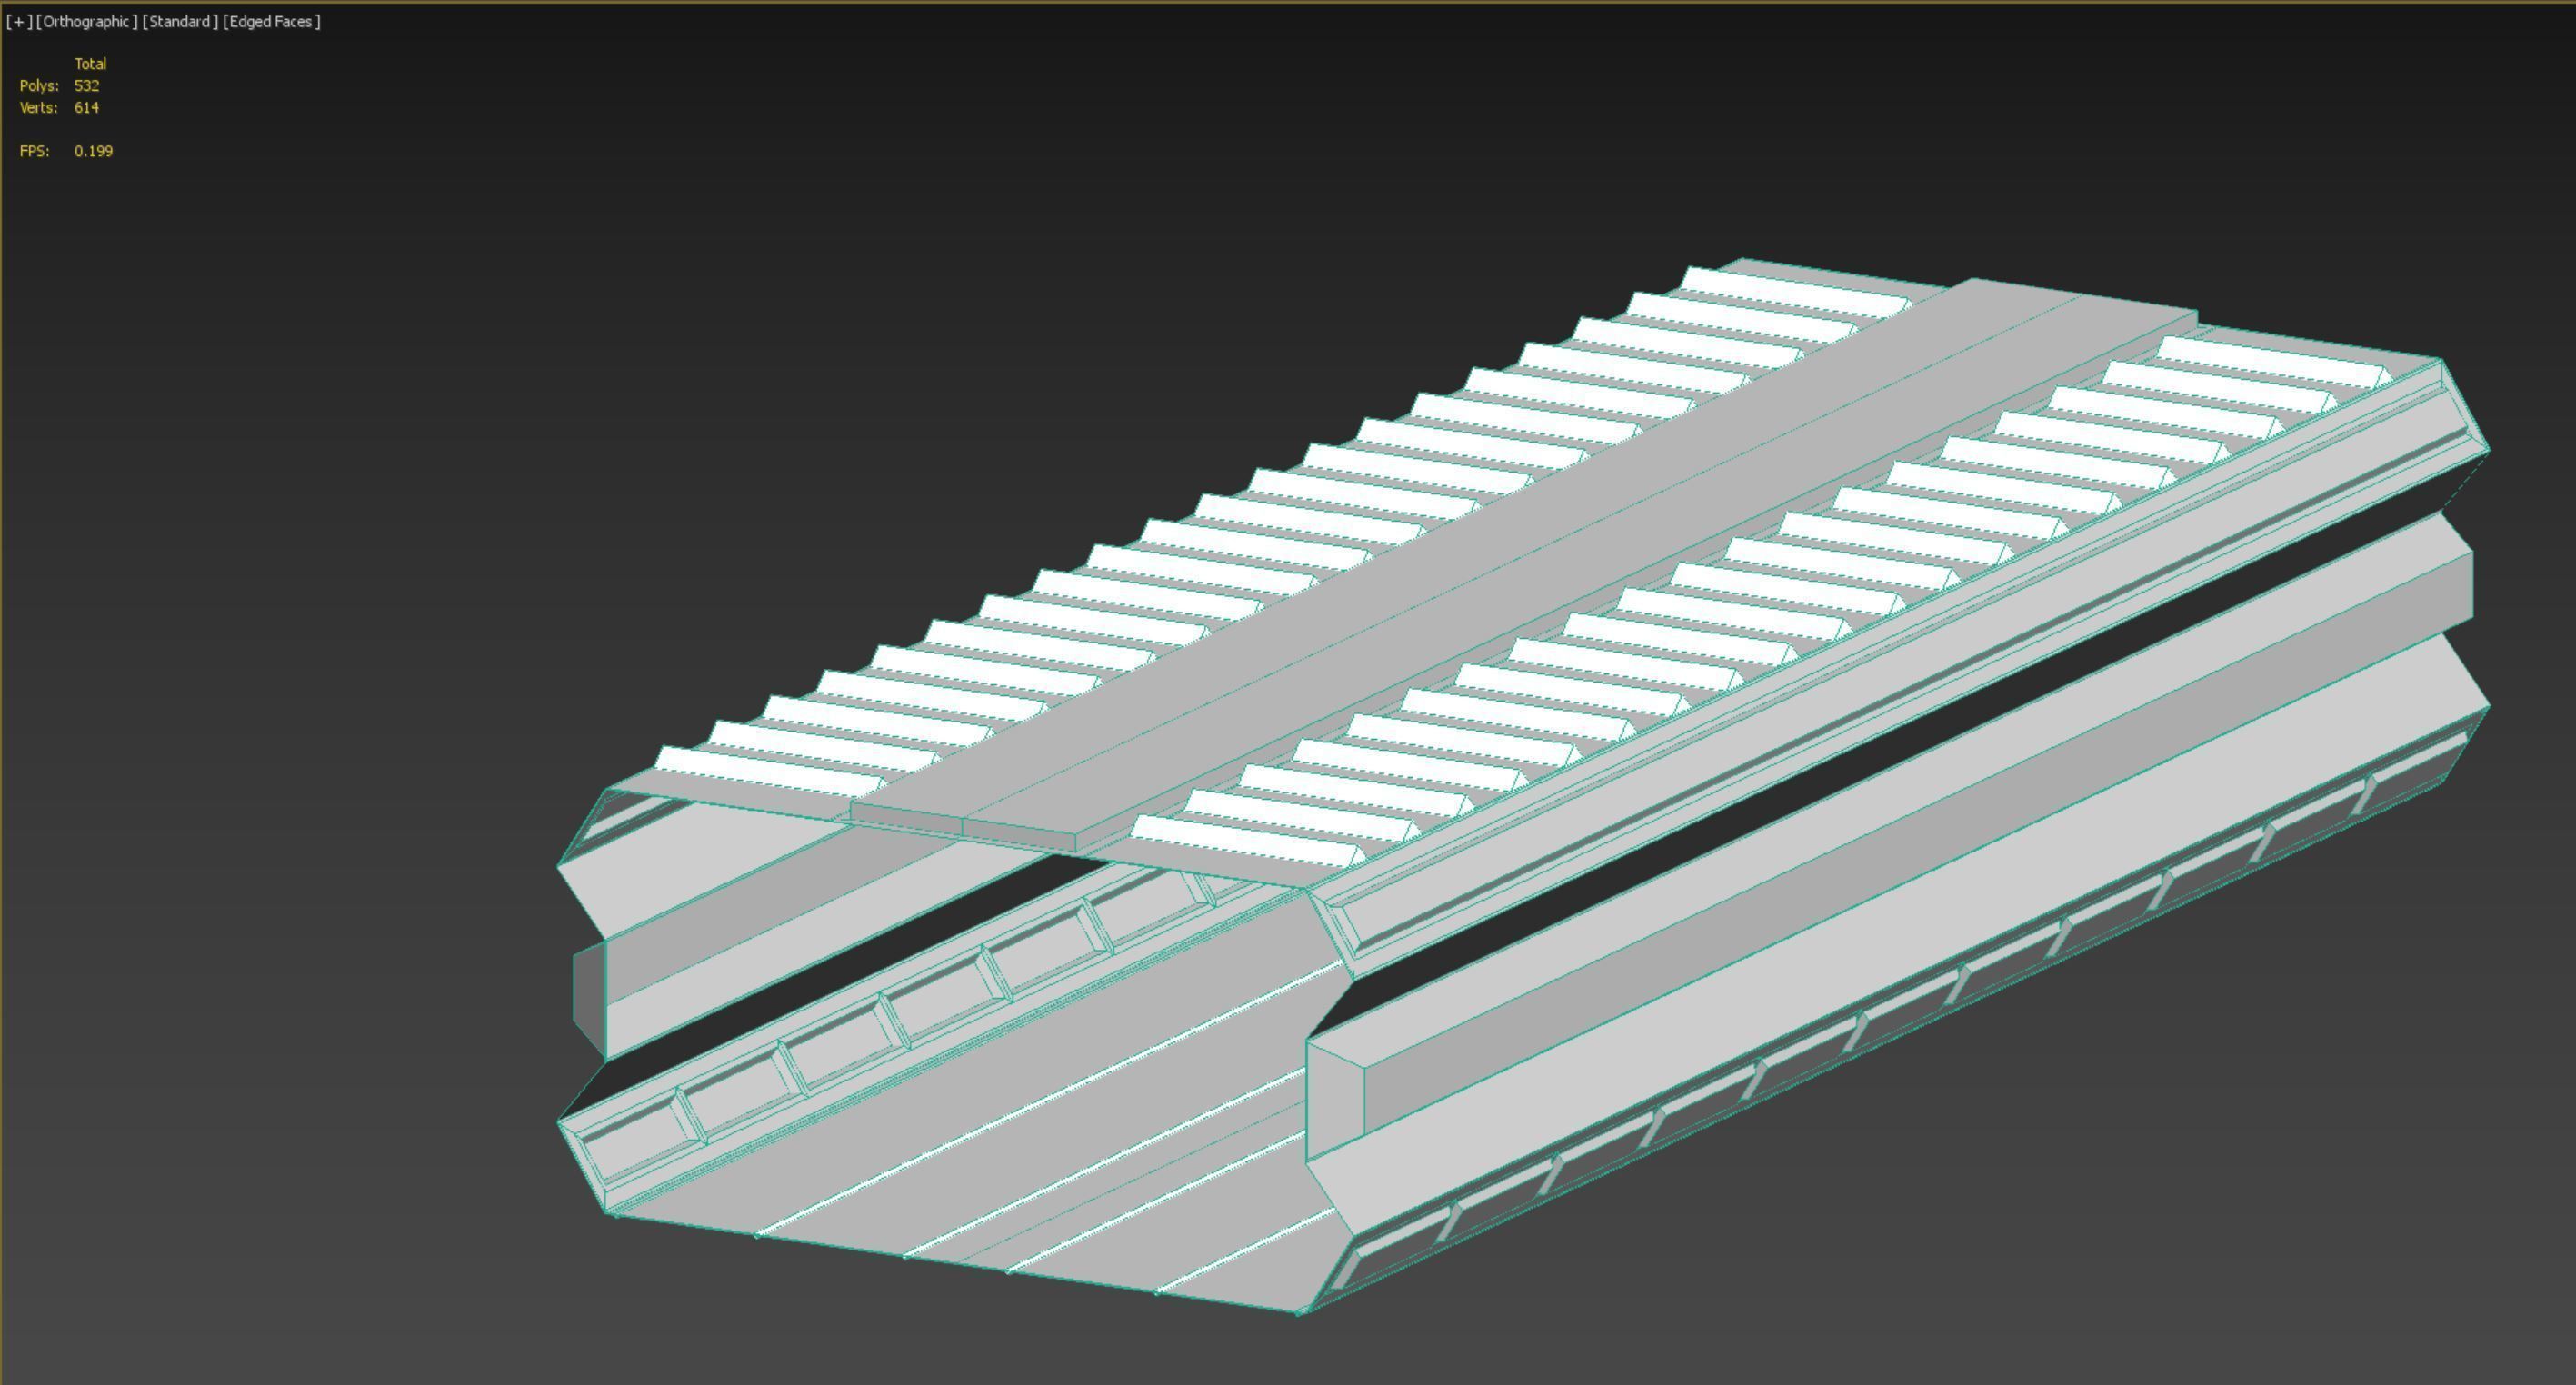Viewport: 2576px width, 1385px height.
Task: Click the 3D rail model in viewport
Action: pyautogui.click(x=1523, y=786)
